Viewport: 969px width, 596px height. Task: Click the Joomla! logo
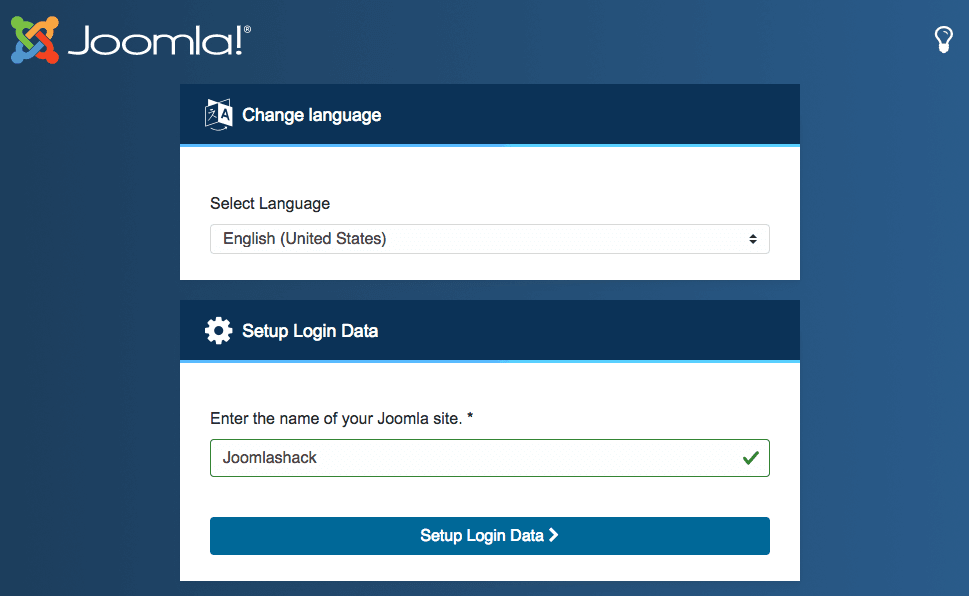click(130, 40)
